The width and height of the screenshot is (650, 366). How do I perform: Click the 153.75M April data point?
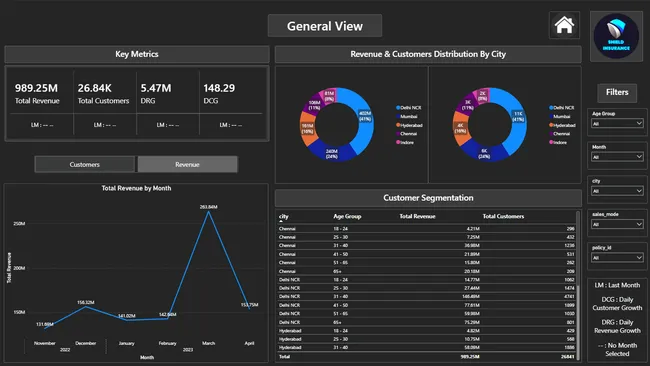point(249,309)
